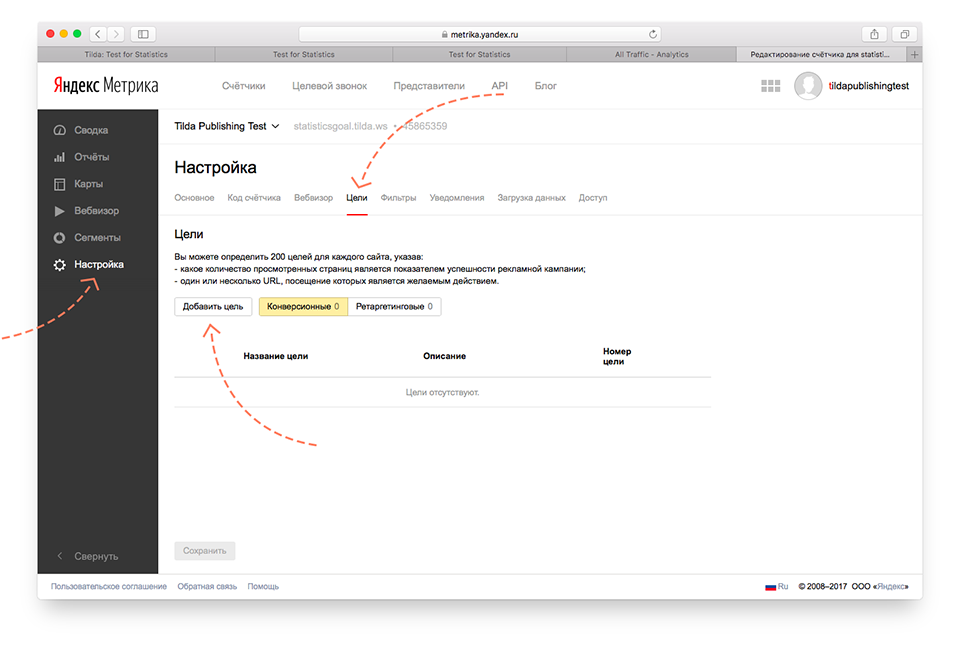The image size is (960, 653).
Task: Click the tildapublishingtest username
Action: pos(869,86)
